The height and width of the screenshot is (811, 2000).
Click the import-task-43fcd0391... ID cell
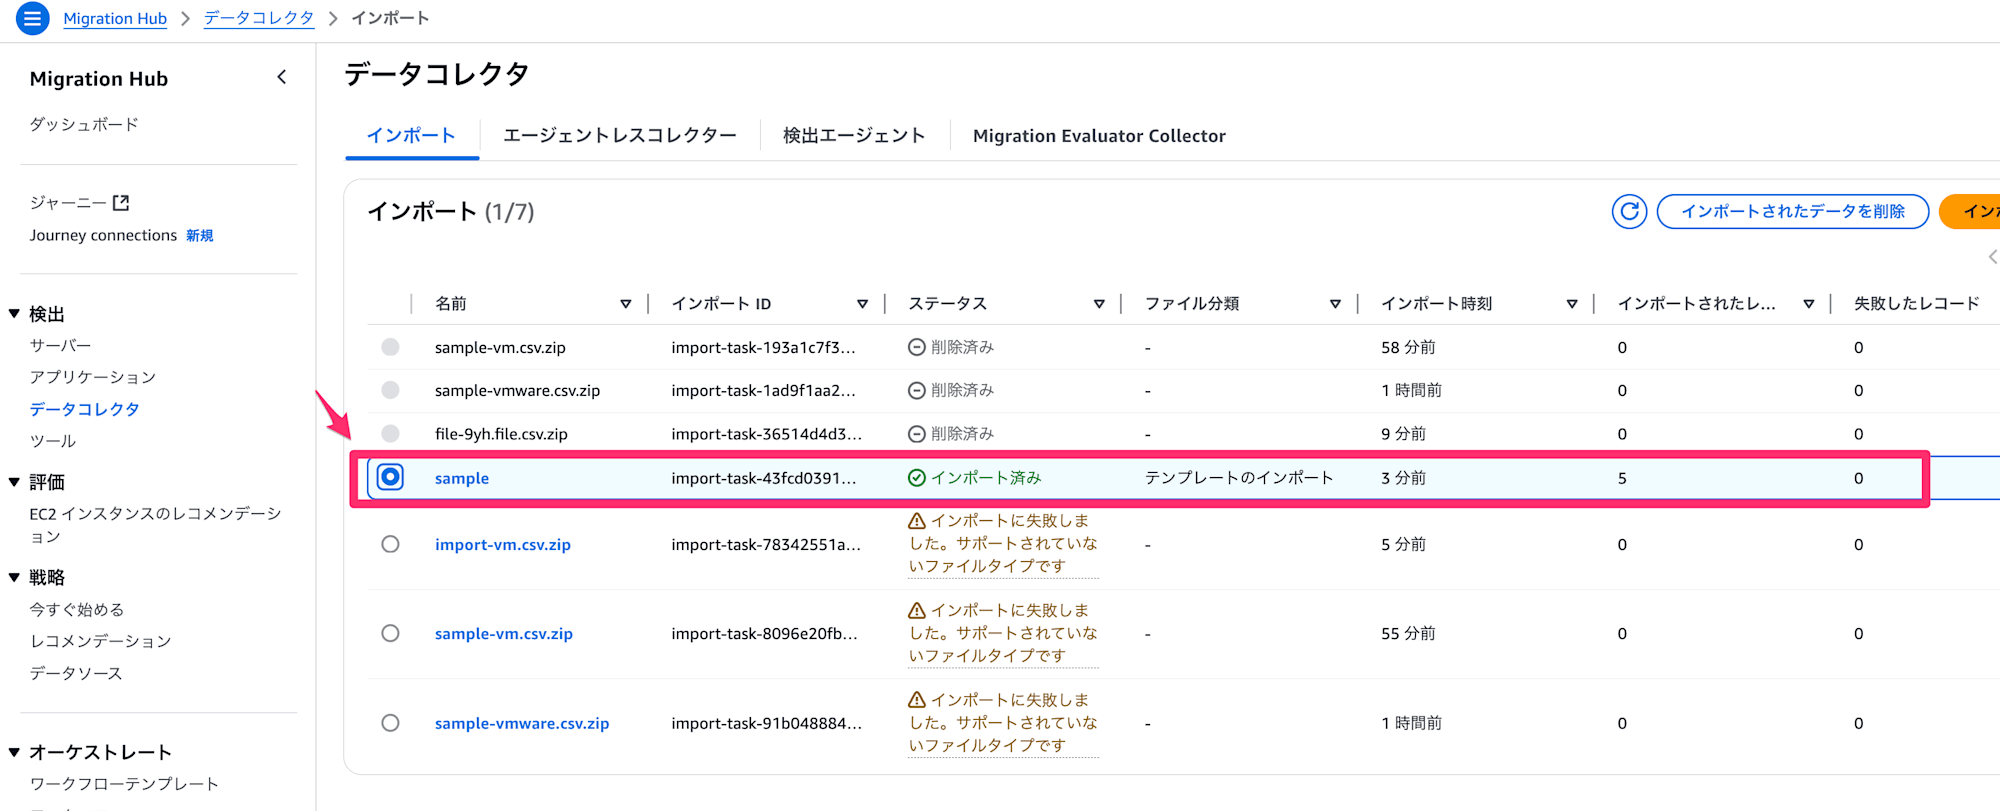pos(764,478)
